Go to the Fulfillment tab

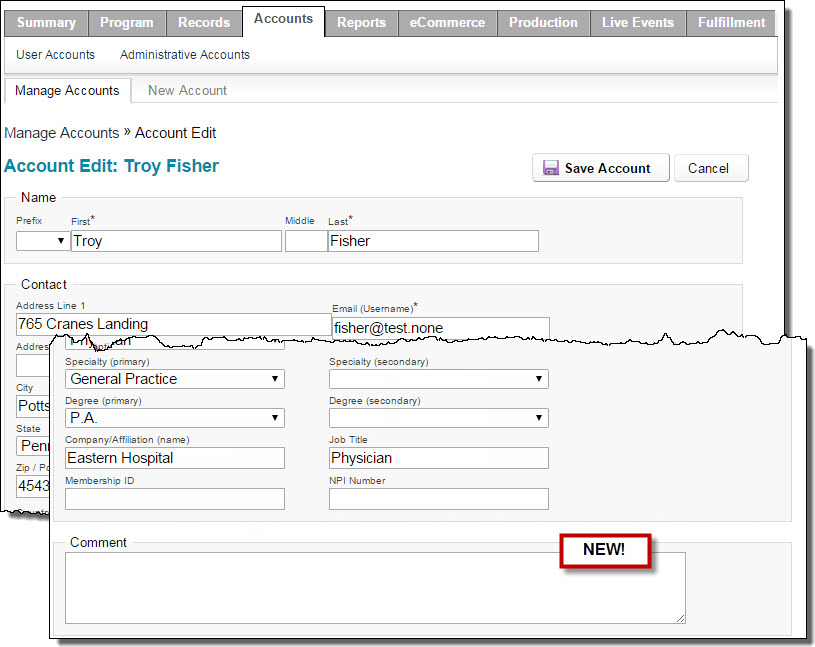731,23
